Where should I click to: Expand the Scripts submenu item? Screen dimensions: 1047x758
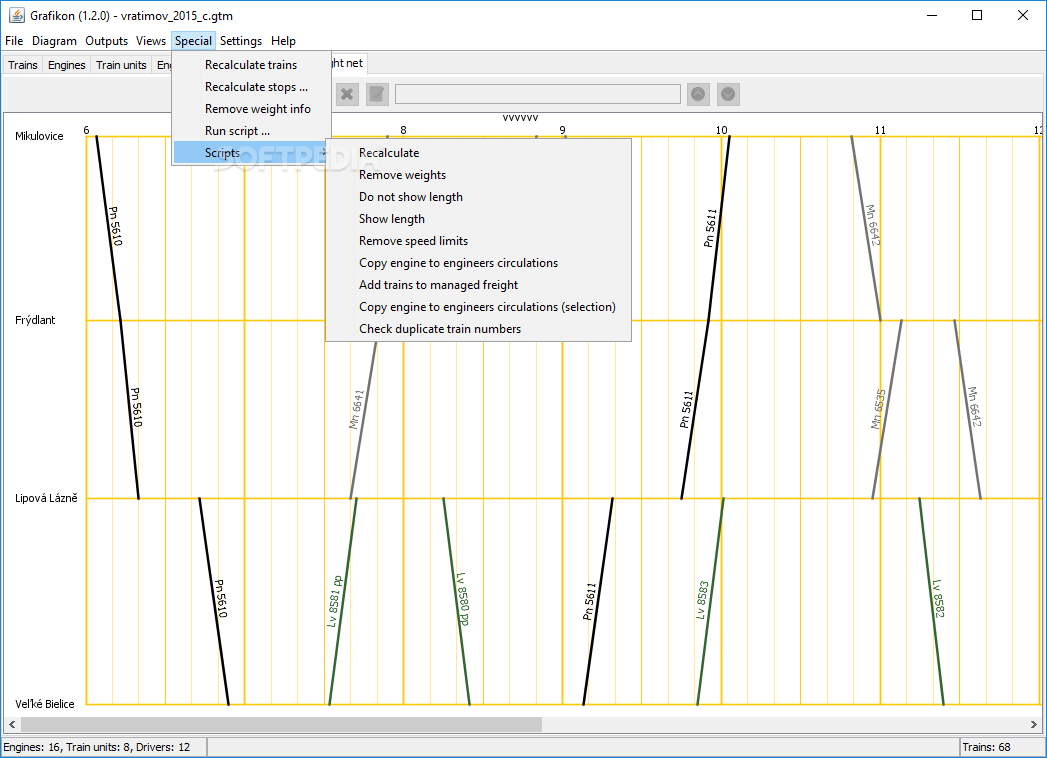[251, 153]
